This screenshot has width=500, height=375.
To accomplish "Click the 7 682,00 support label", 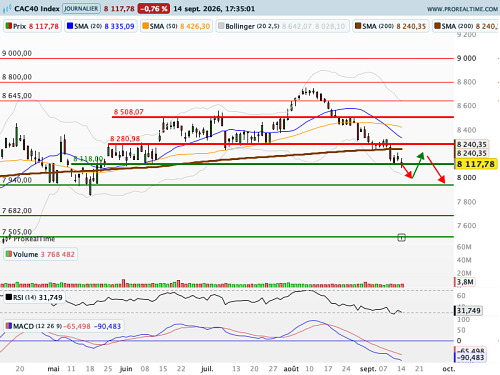I will [x=17, y=211].
